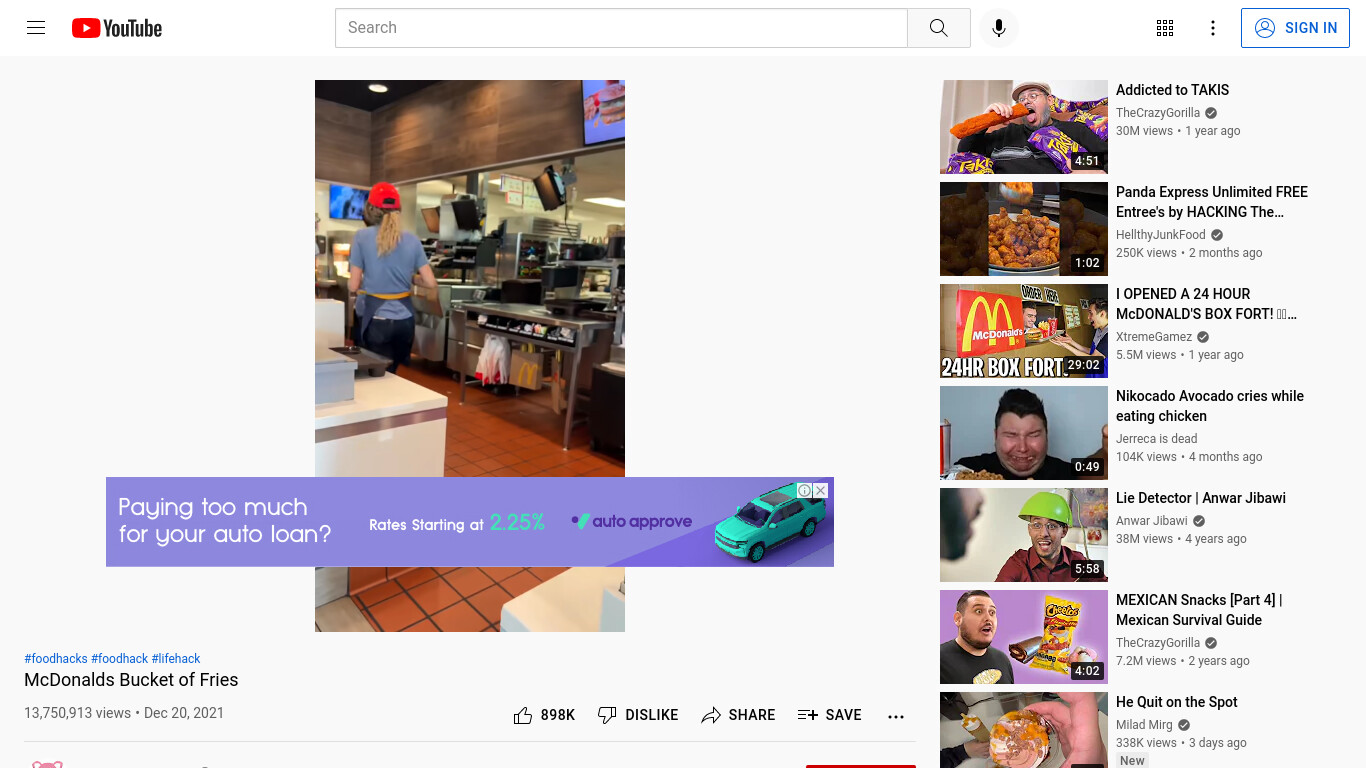Open MEXICAN Snacks Part 4 thumbnail
Viewport: 1366px width, 768px height.
click(1024, 637)
